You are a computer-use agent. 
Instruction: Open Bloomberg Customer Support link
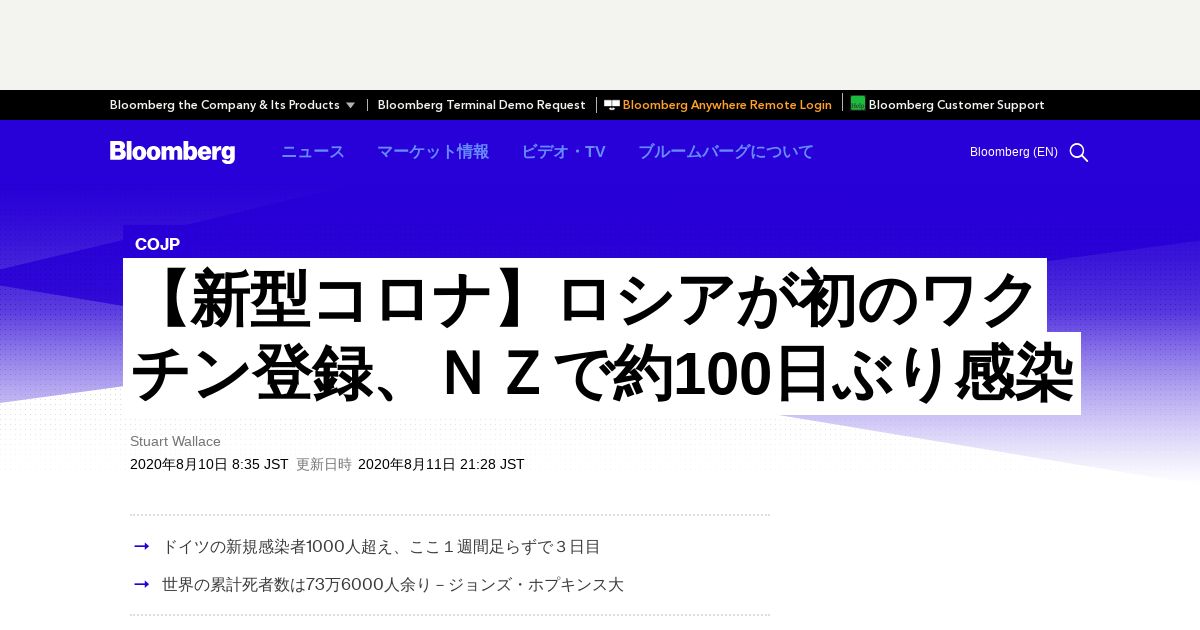[956, 105]
